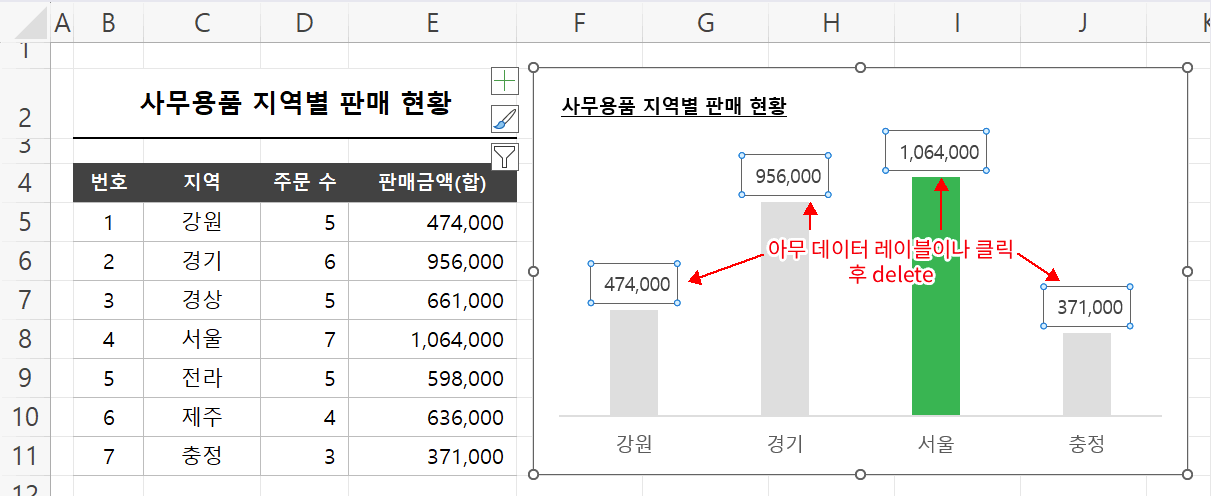
Task: Click the gray 경기 bar
Action: point(785,308)
